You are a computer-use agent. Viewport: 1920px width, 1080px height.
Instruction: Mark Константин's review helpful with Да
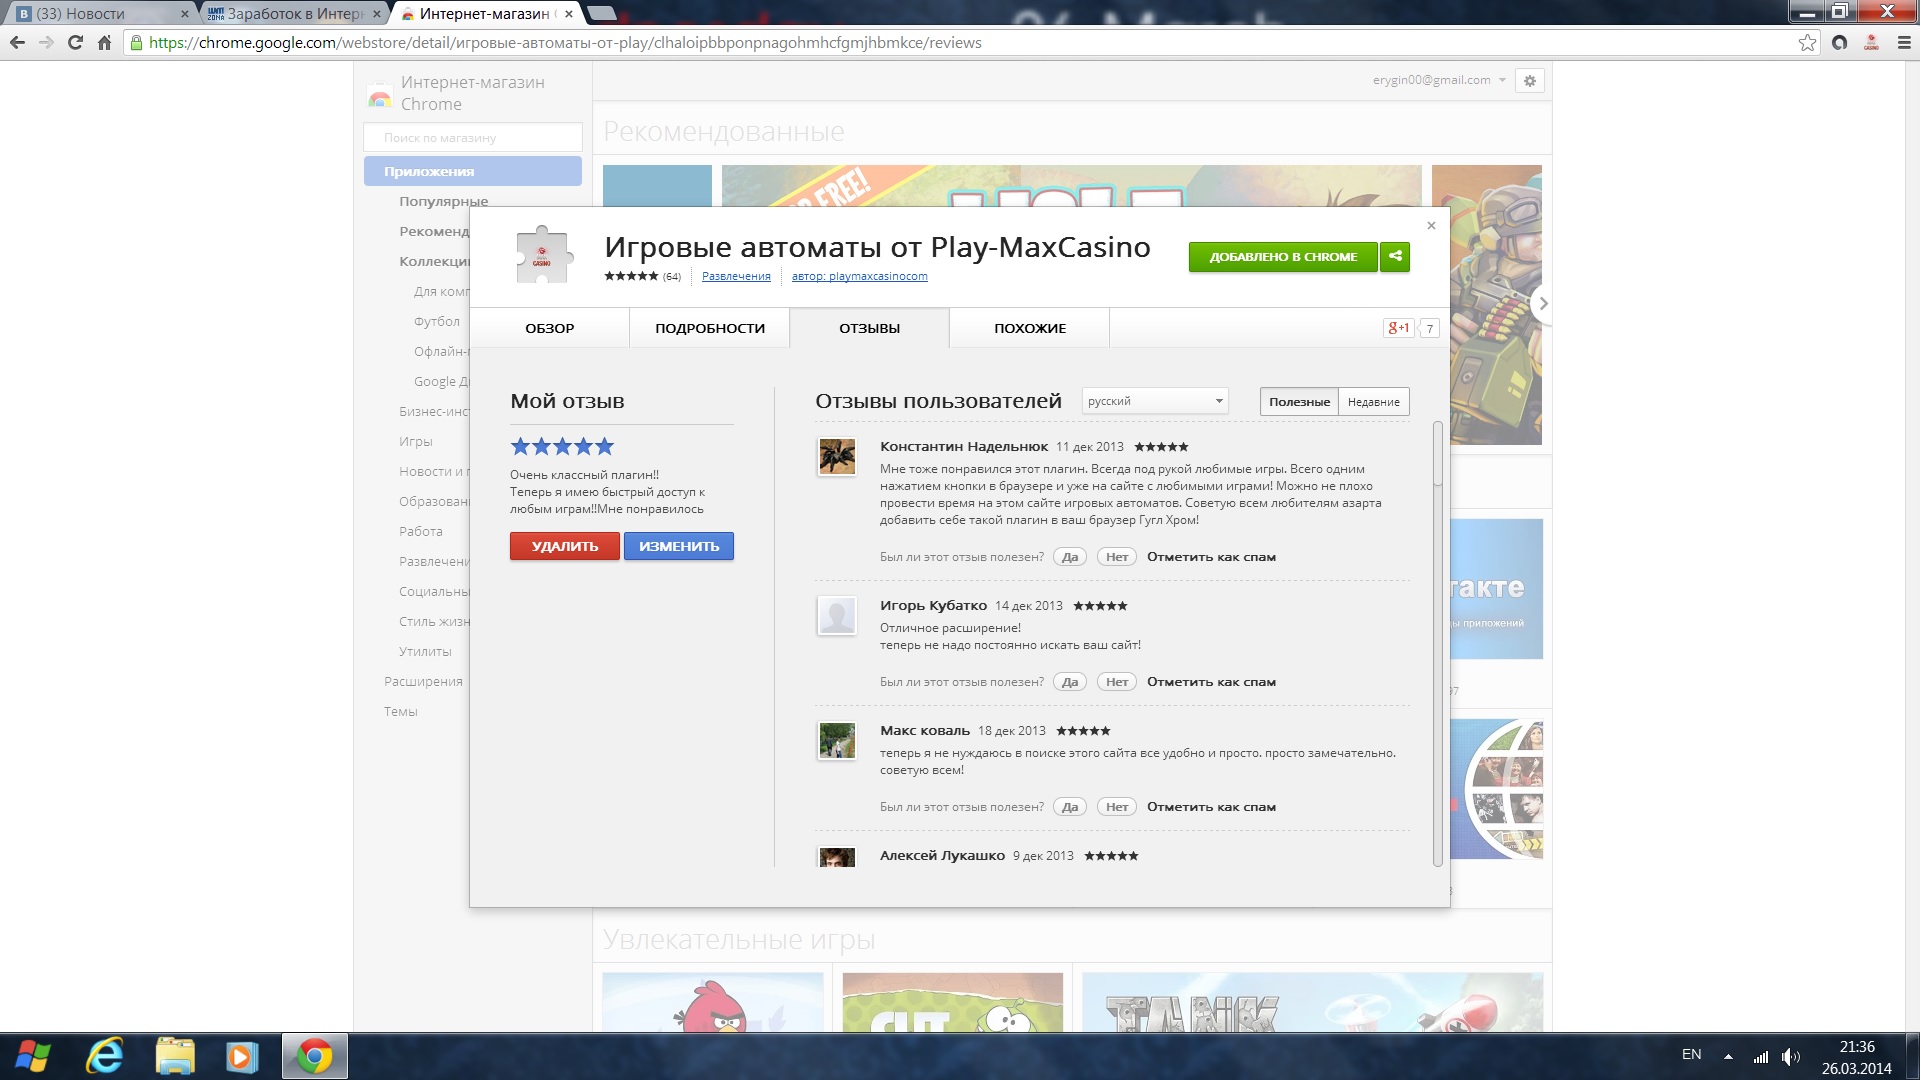coord(1070,557)
